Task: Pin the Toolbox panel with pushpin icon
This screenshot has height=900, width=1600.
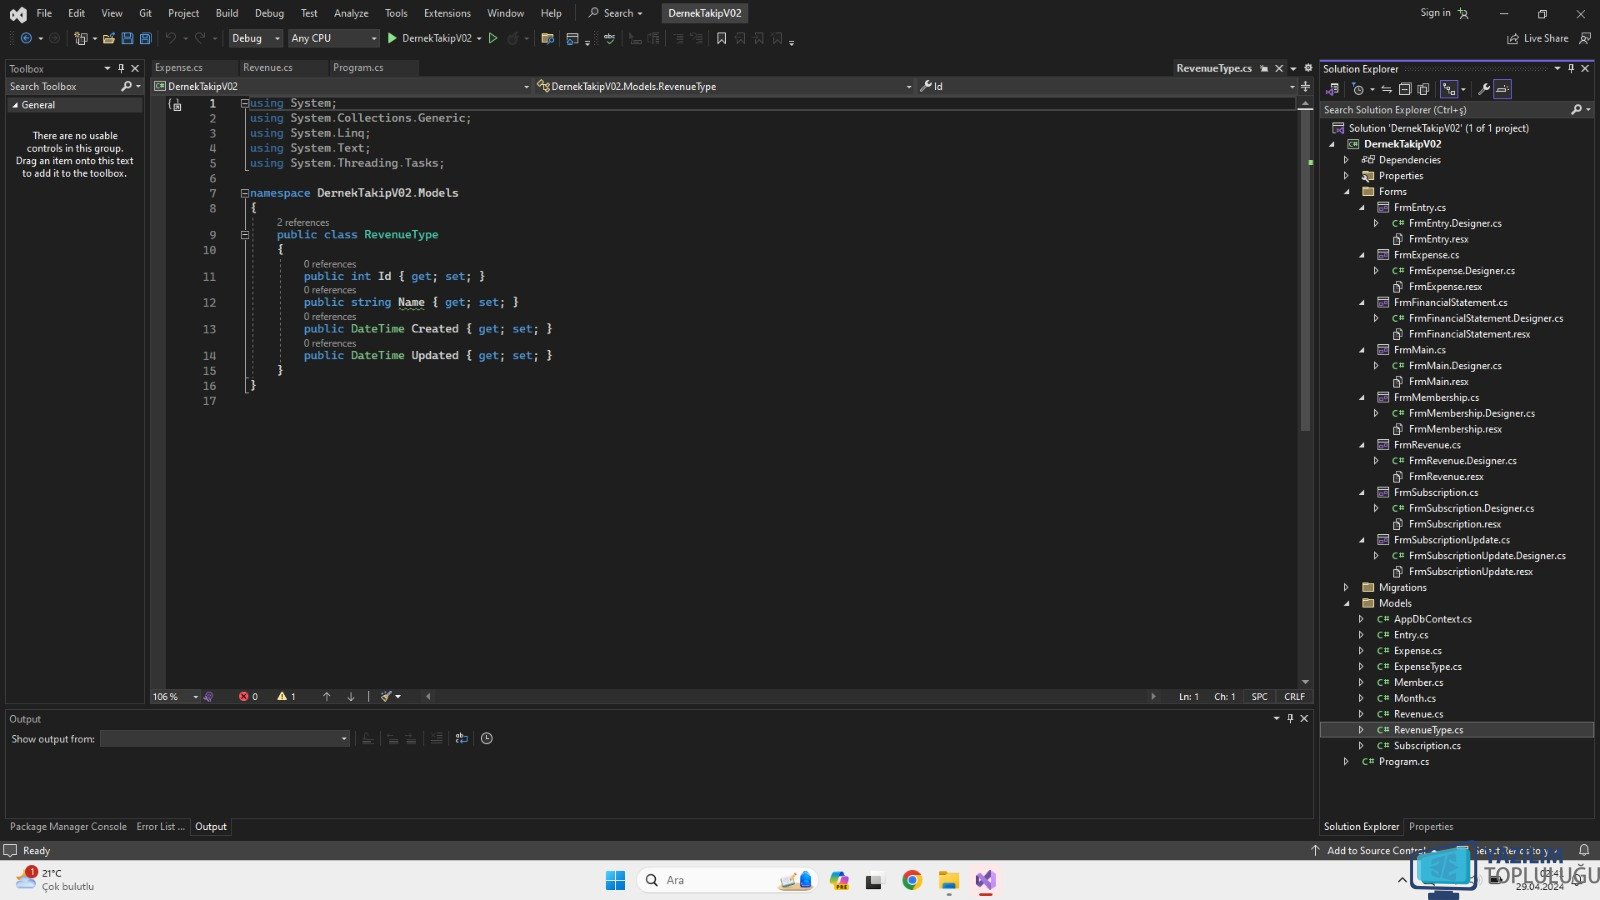Action: point(121,68)
